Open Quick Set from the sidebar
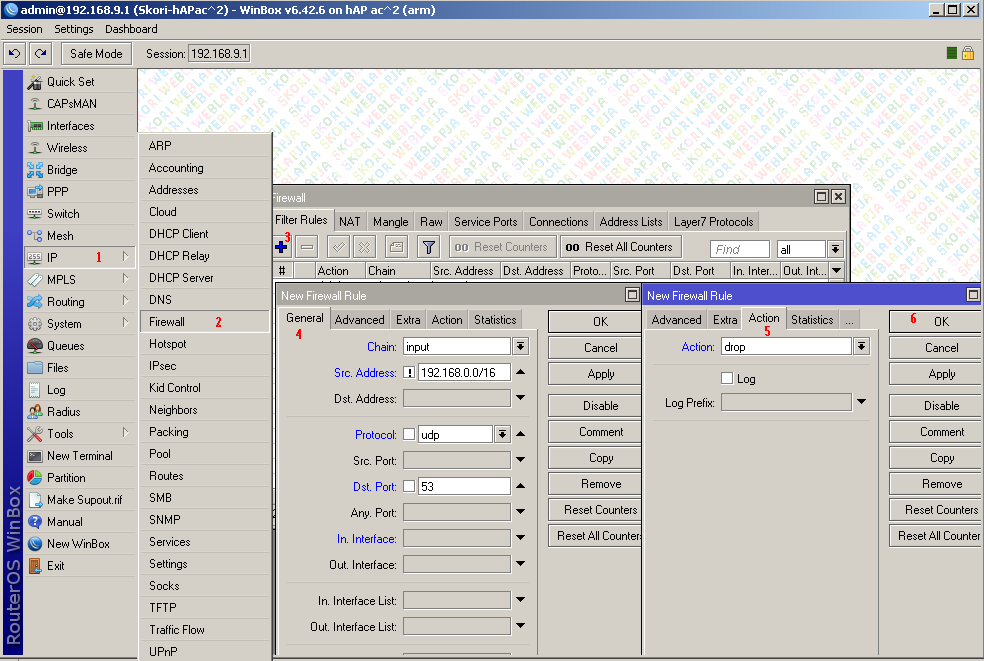984x661 pixels. pyautogui.click(x=70, y=82)
